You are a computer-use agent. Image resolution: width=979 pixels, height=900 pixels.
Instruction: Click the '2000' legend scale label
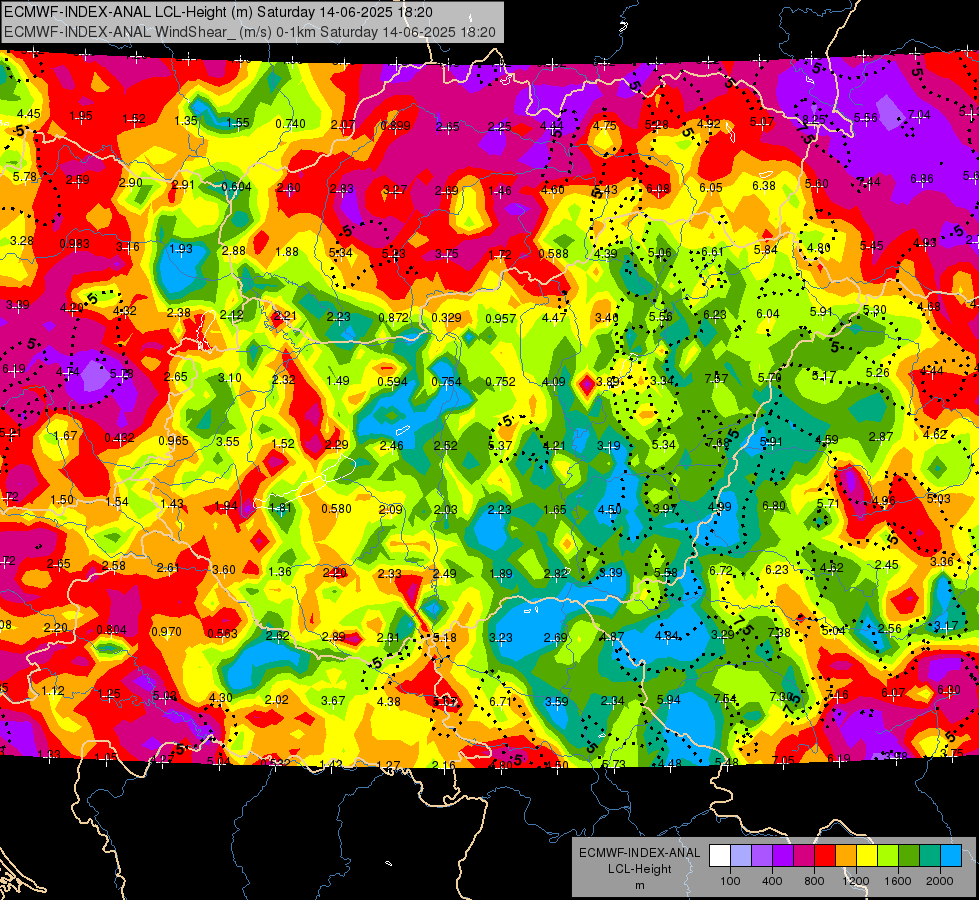tap(940, 881)
